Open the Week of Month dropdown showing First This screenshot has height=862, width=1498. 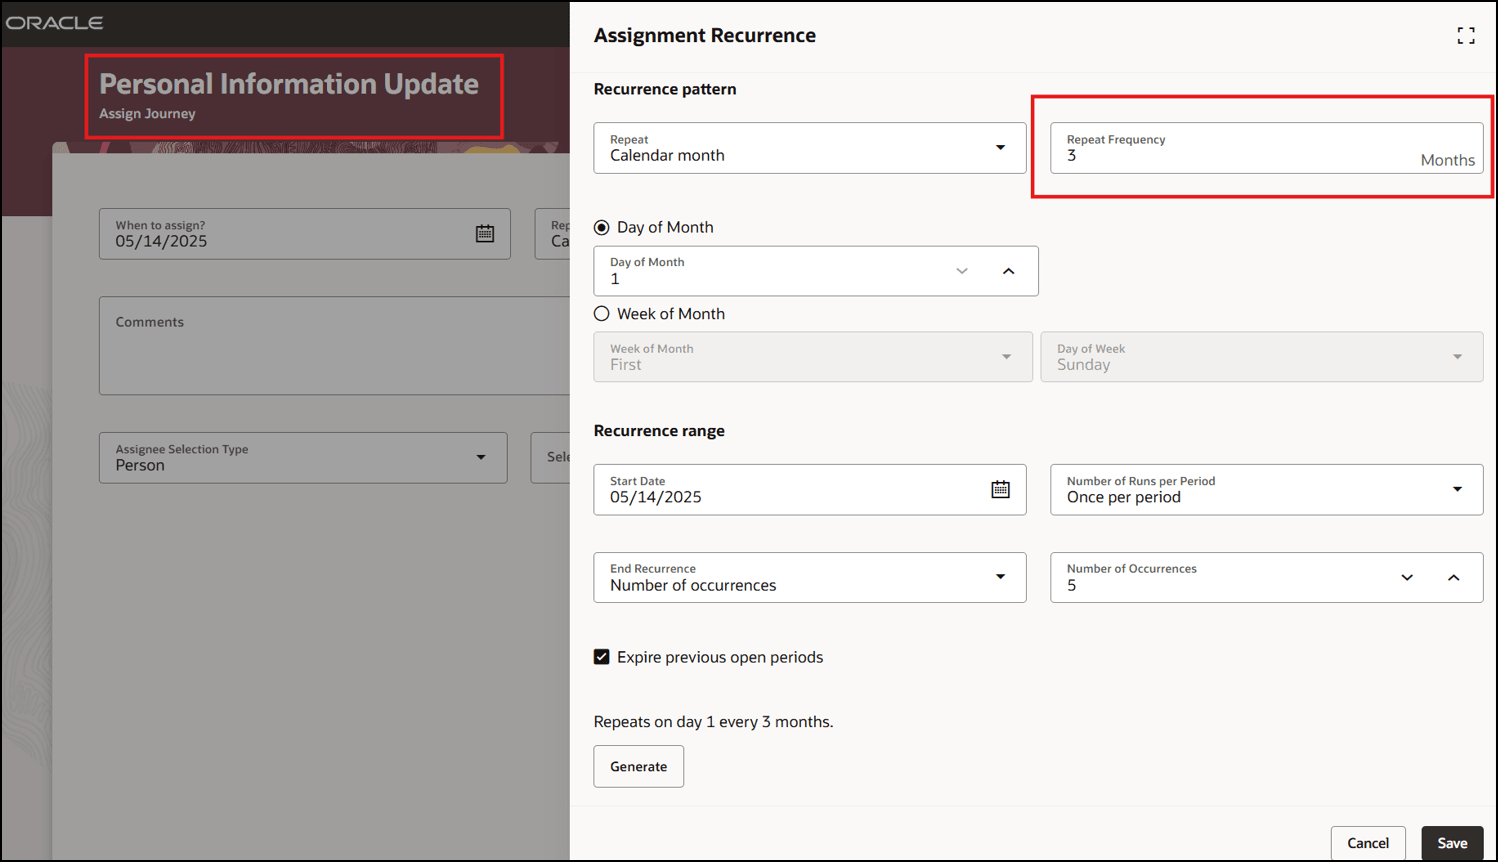813,357
